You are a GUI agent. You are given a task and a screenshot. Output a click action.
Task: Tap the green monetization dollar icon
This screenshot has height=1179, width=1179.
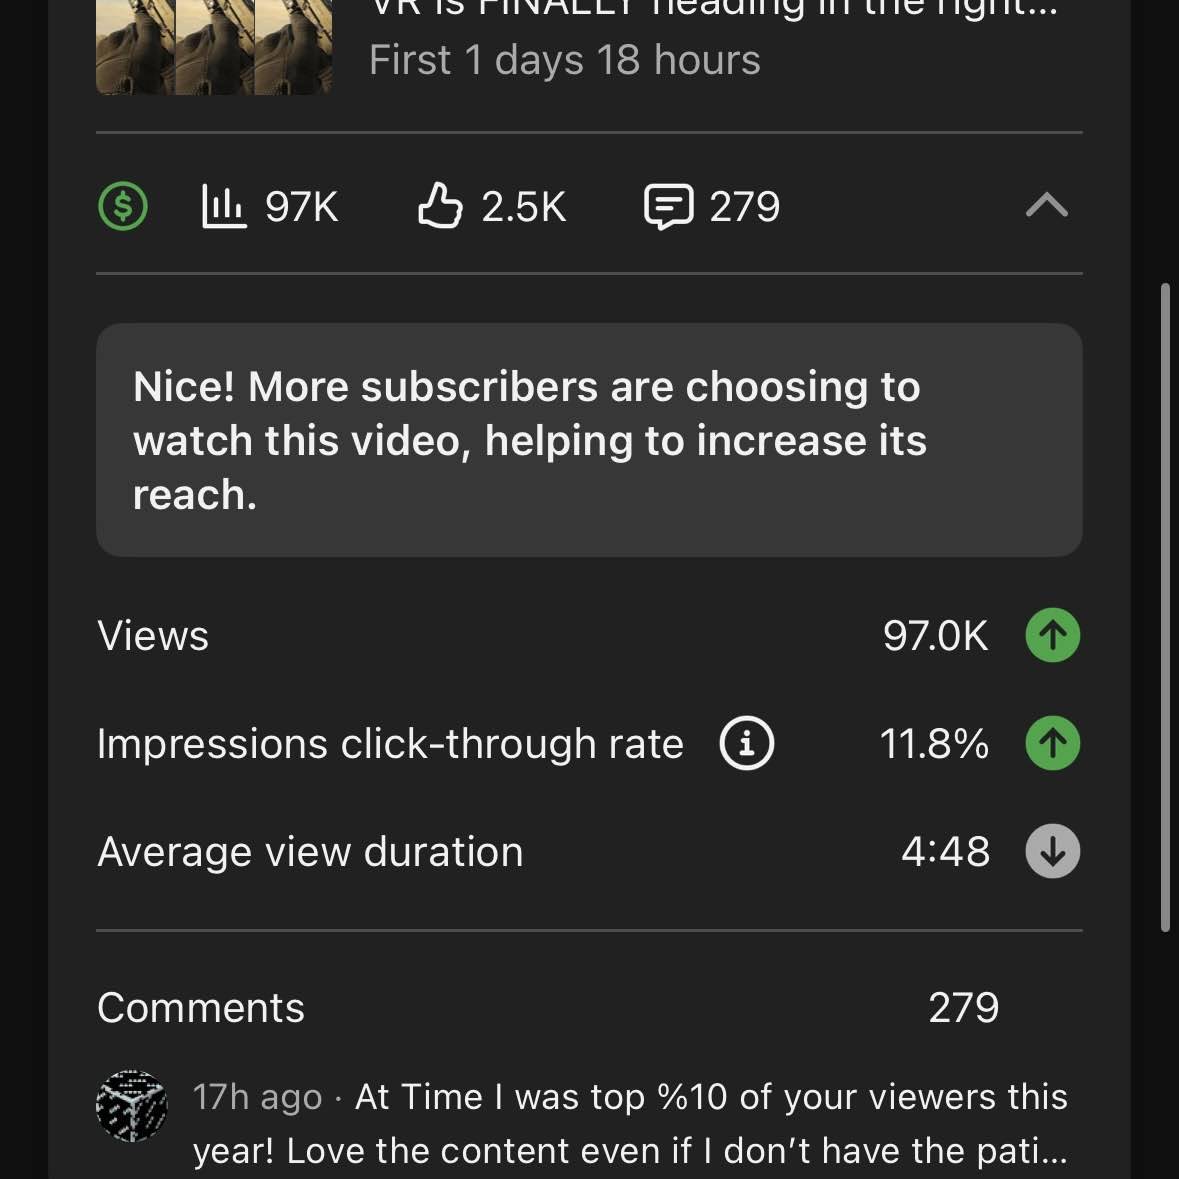[x=123, y=205]
